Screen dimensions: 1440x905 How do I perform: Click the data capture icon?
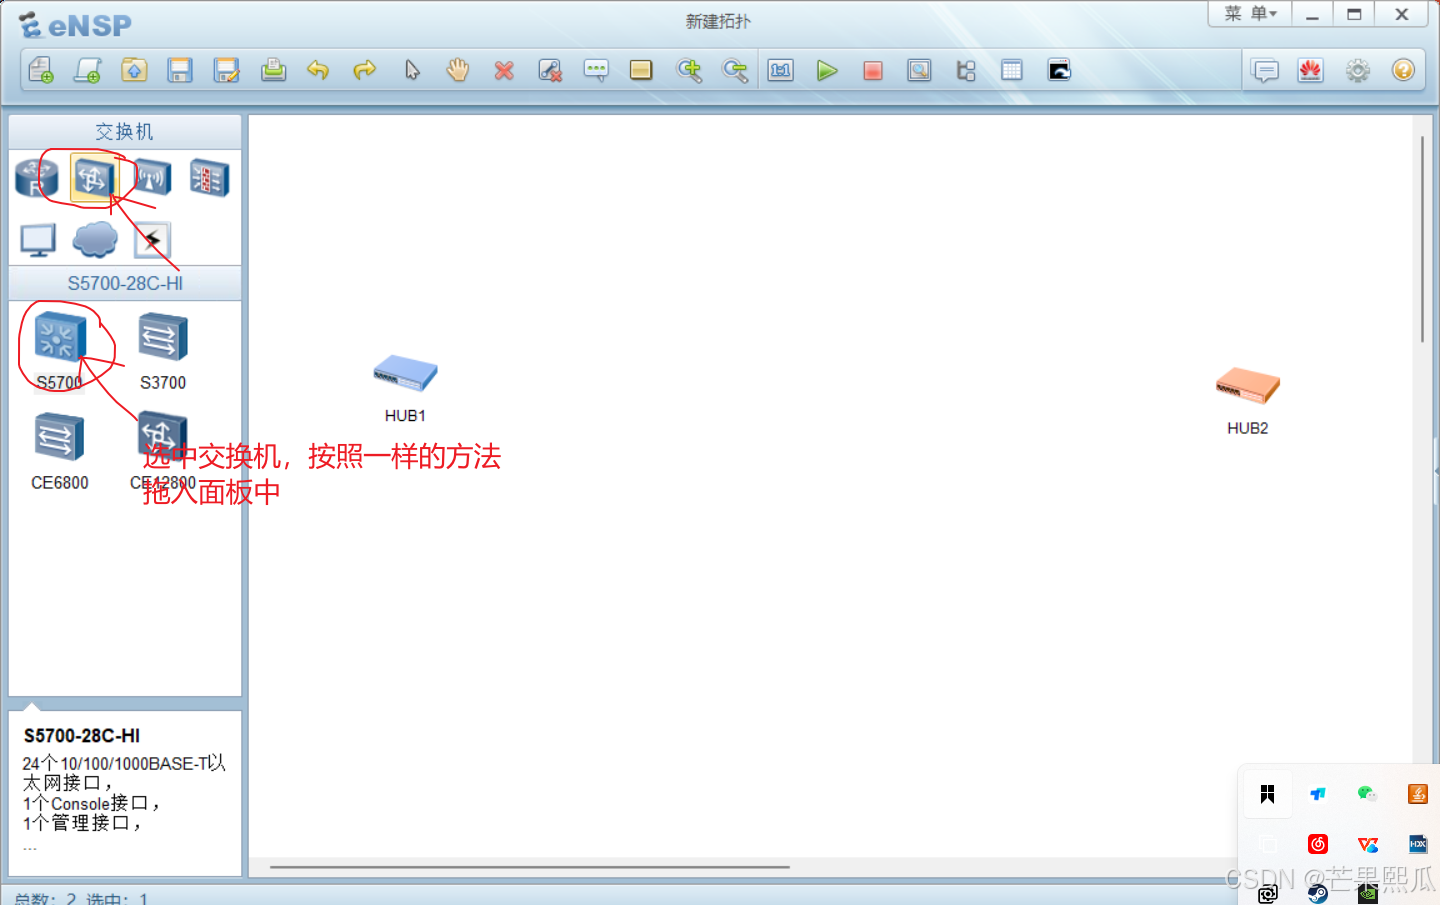pos(919,70)
